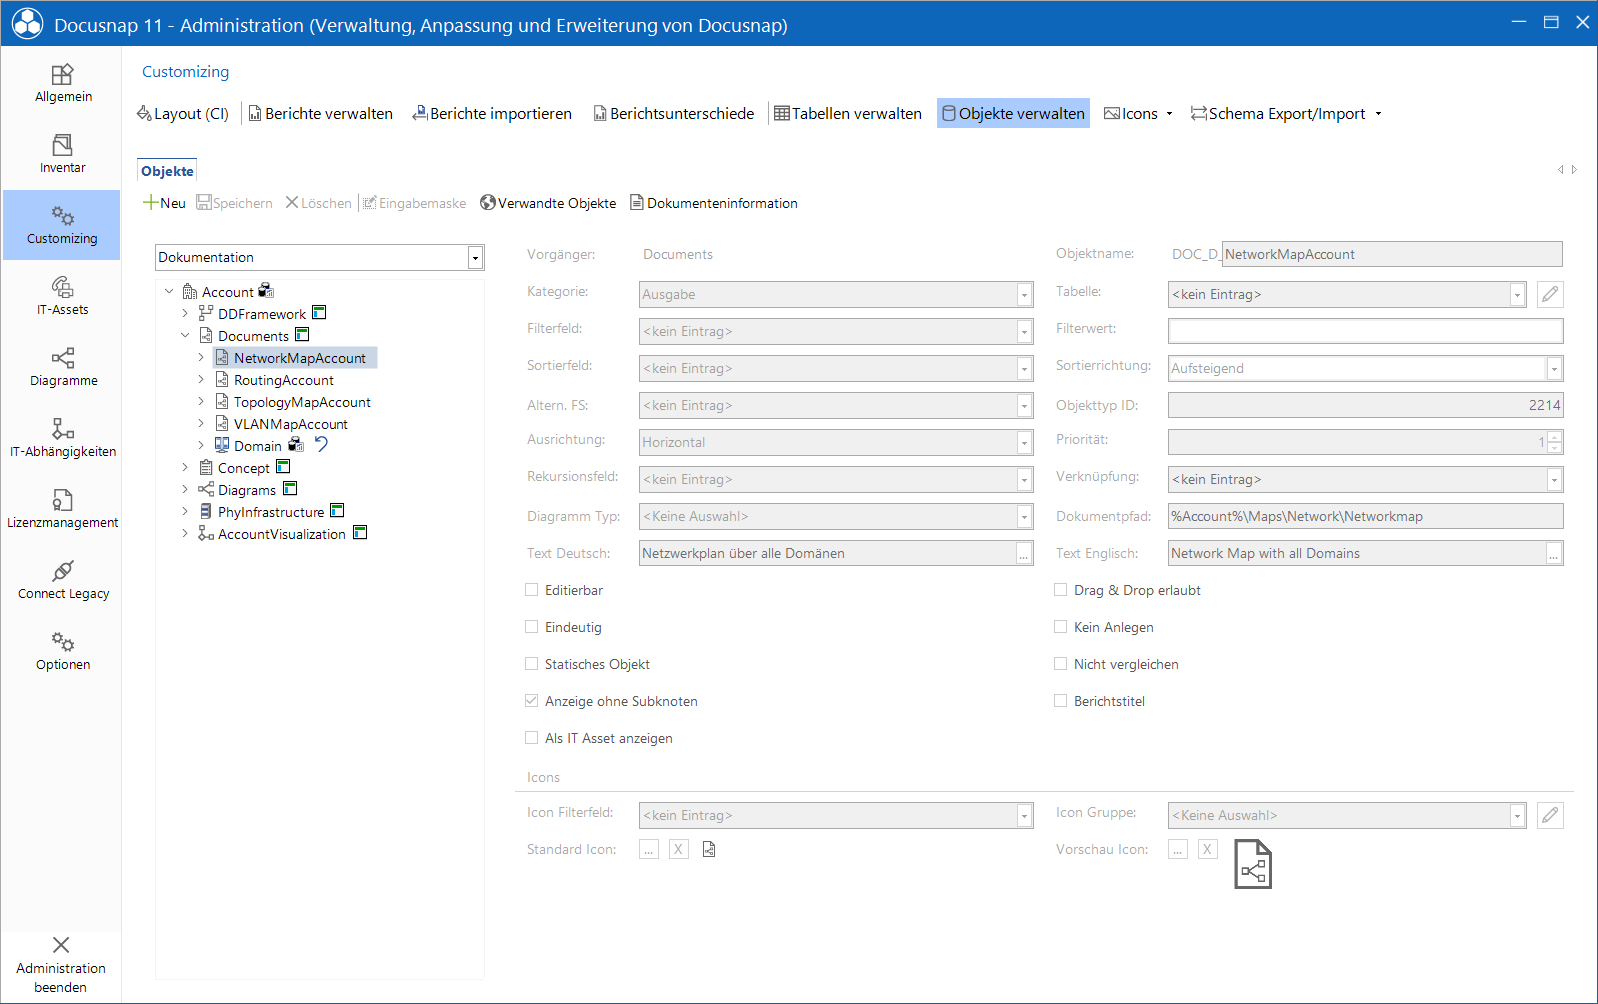Click the Docusnap logo in title bar
This screenshot has width=1598, height=1004.
coord(27,24)
